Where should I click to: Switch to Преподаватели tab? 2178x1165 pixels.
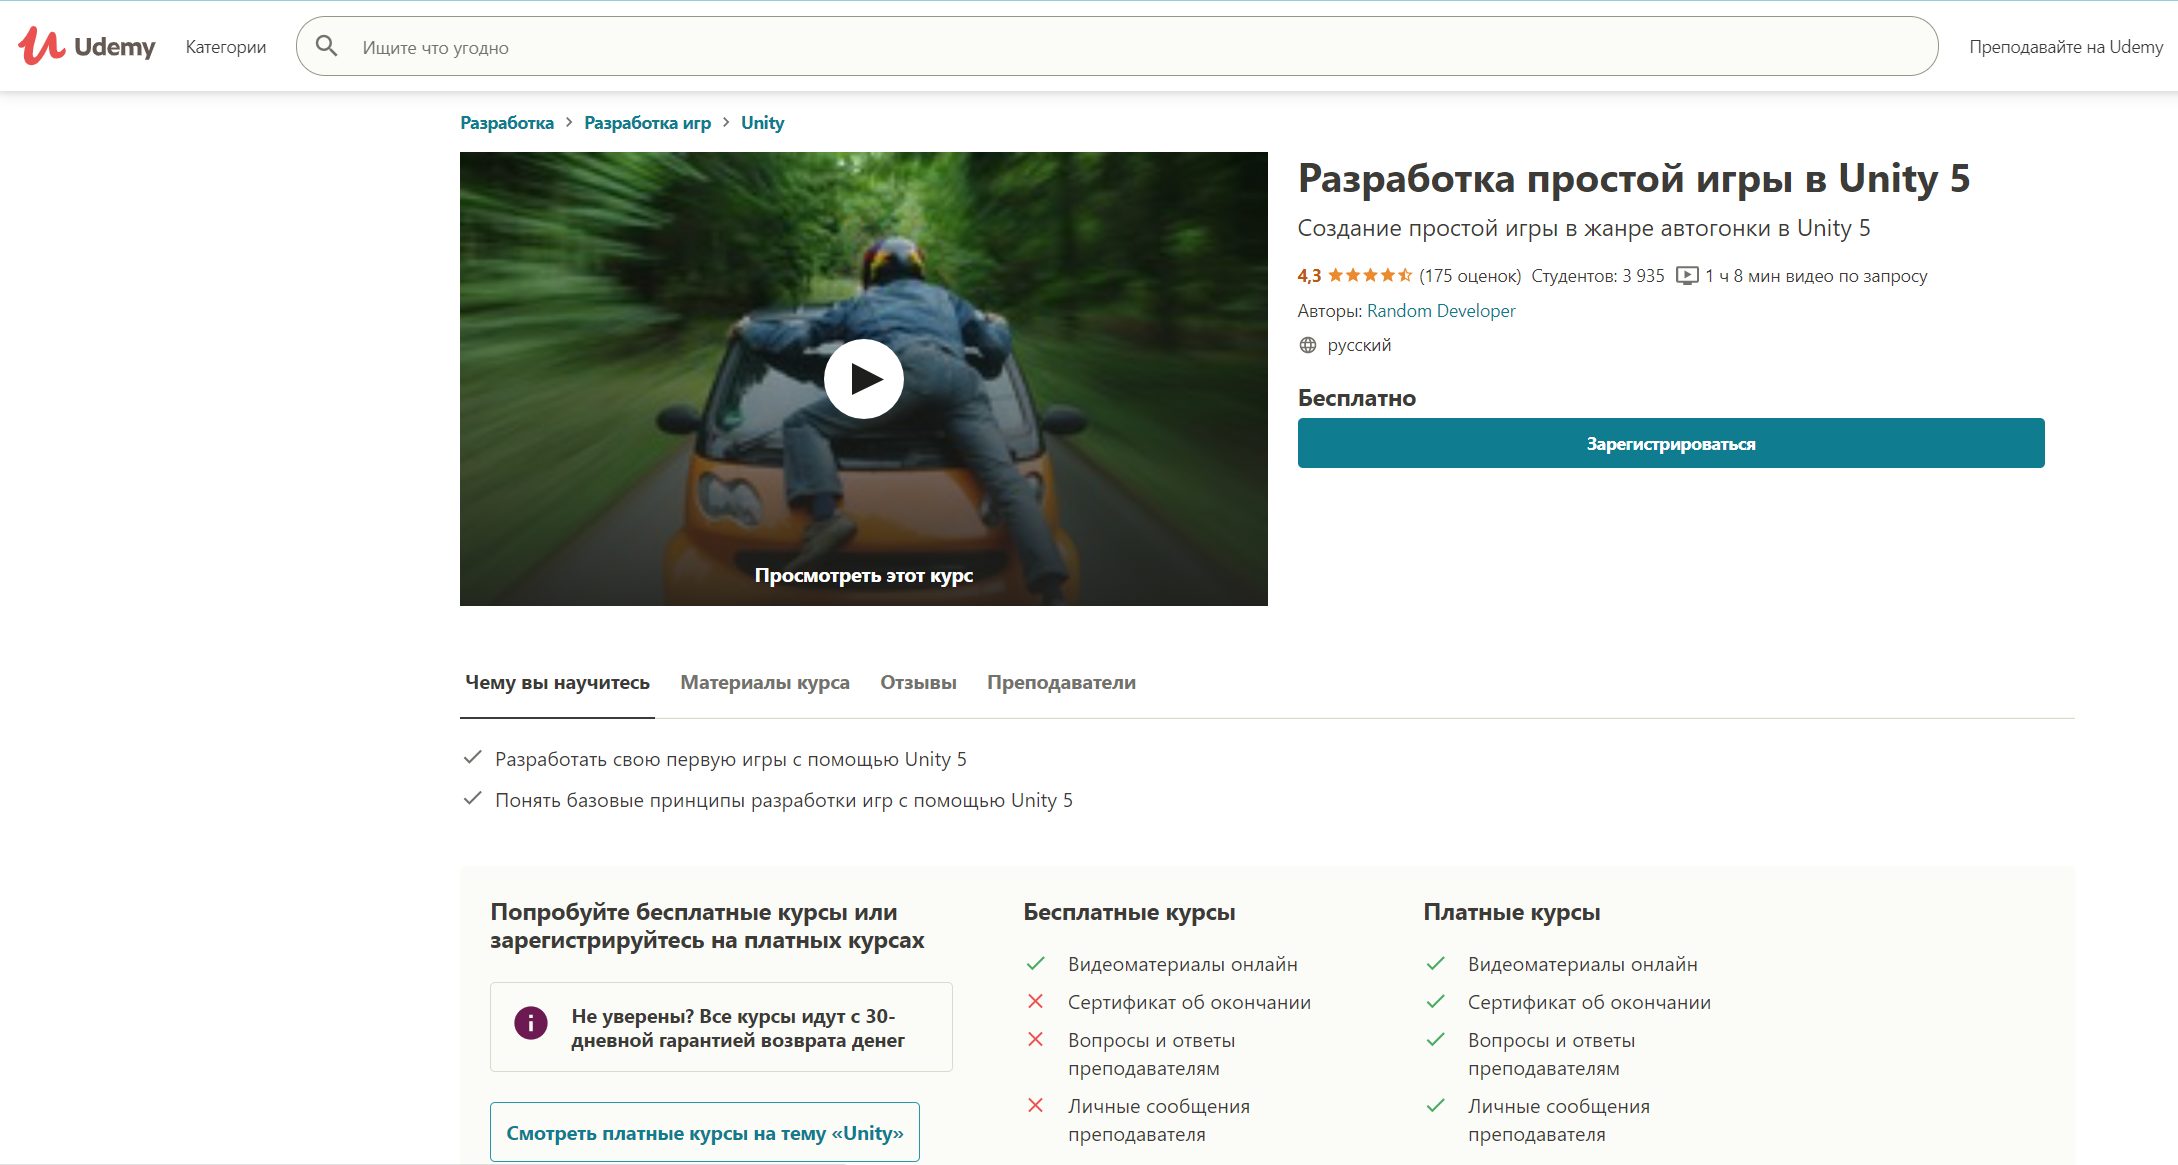click(x=1061, y=682)
